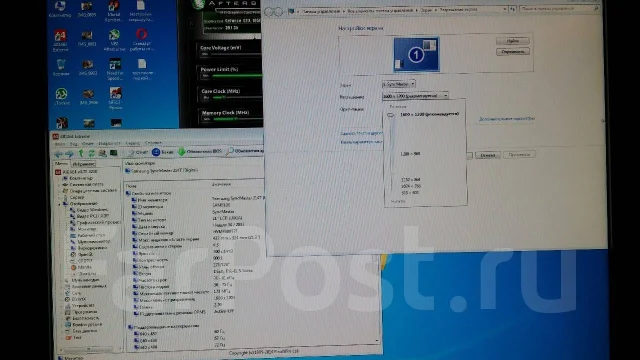Select Сервер in the AIDA64 tree
The image size is (640, 360).
tap(73, 197)
